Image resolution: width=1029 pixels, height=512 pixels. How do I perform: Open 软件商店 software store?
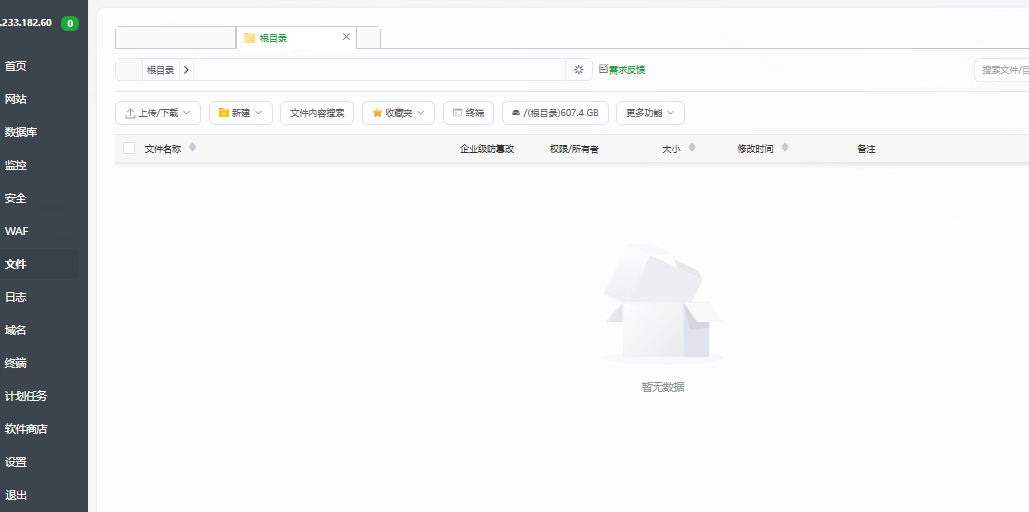(x=26, y=429)
